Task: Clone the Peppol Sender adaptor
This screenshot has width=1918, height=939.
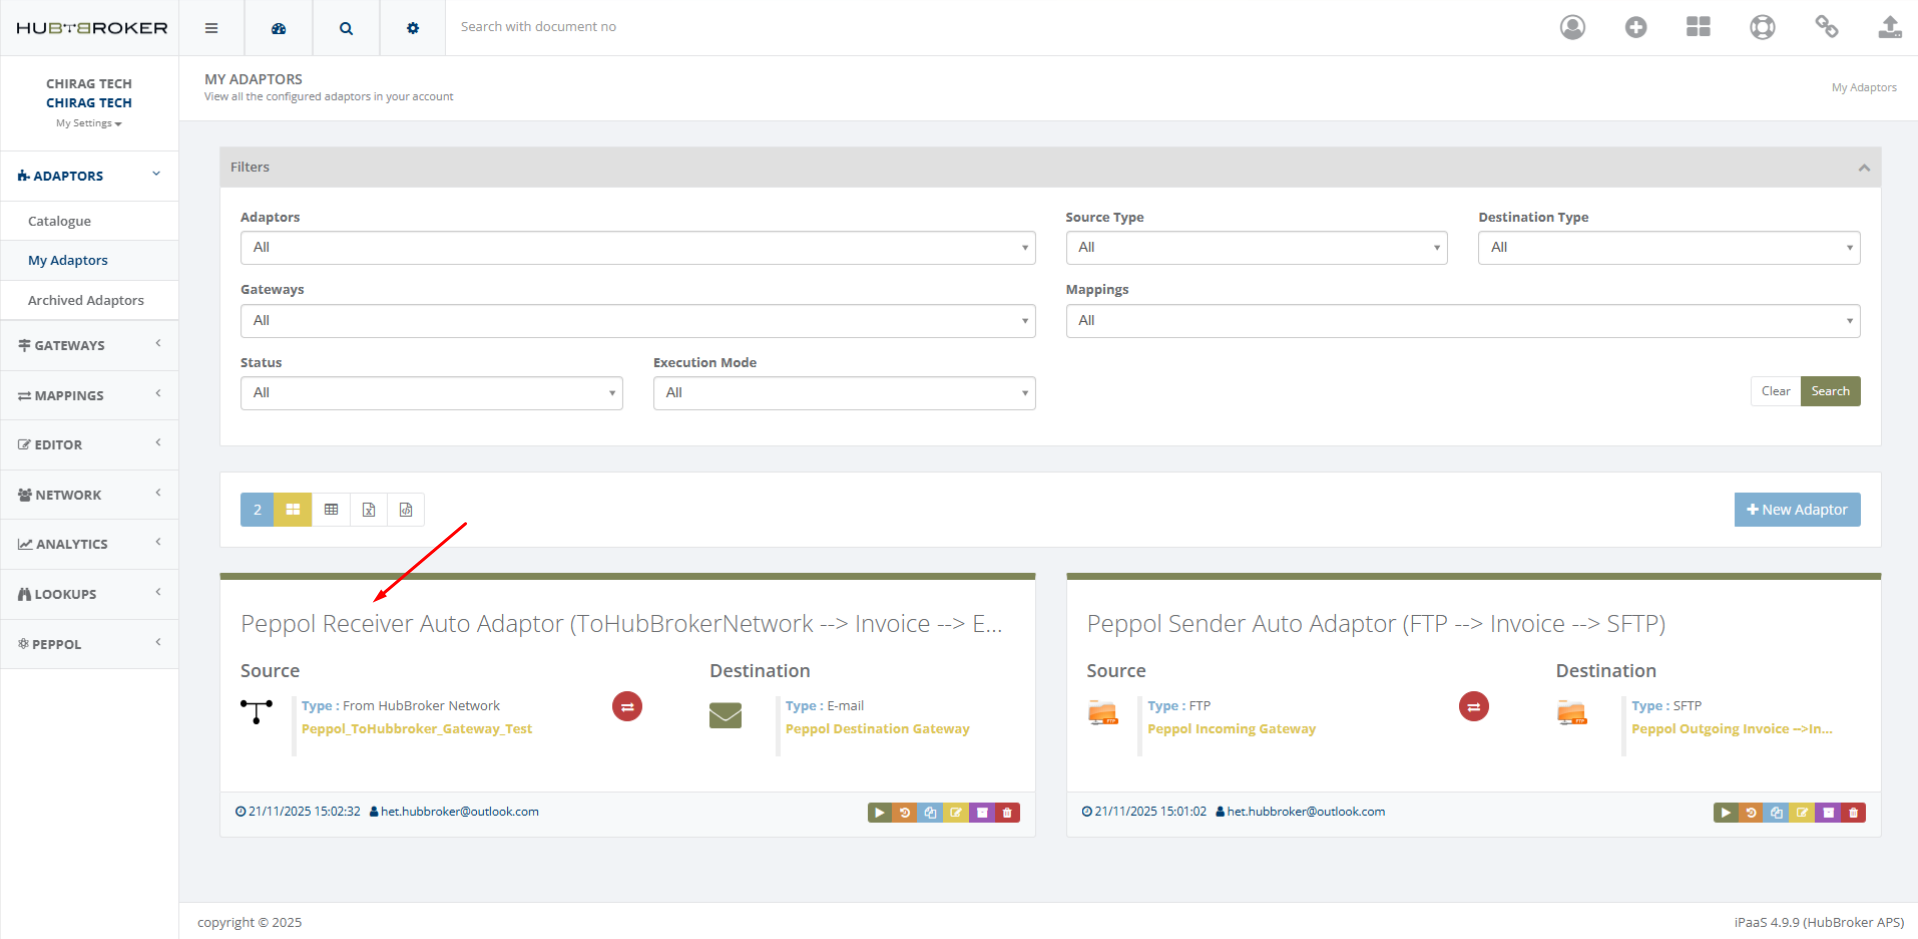Action: pos(1776,813)
